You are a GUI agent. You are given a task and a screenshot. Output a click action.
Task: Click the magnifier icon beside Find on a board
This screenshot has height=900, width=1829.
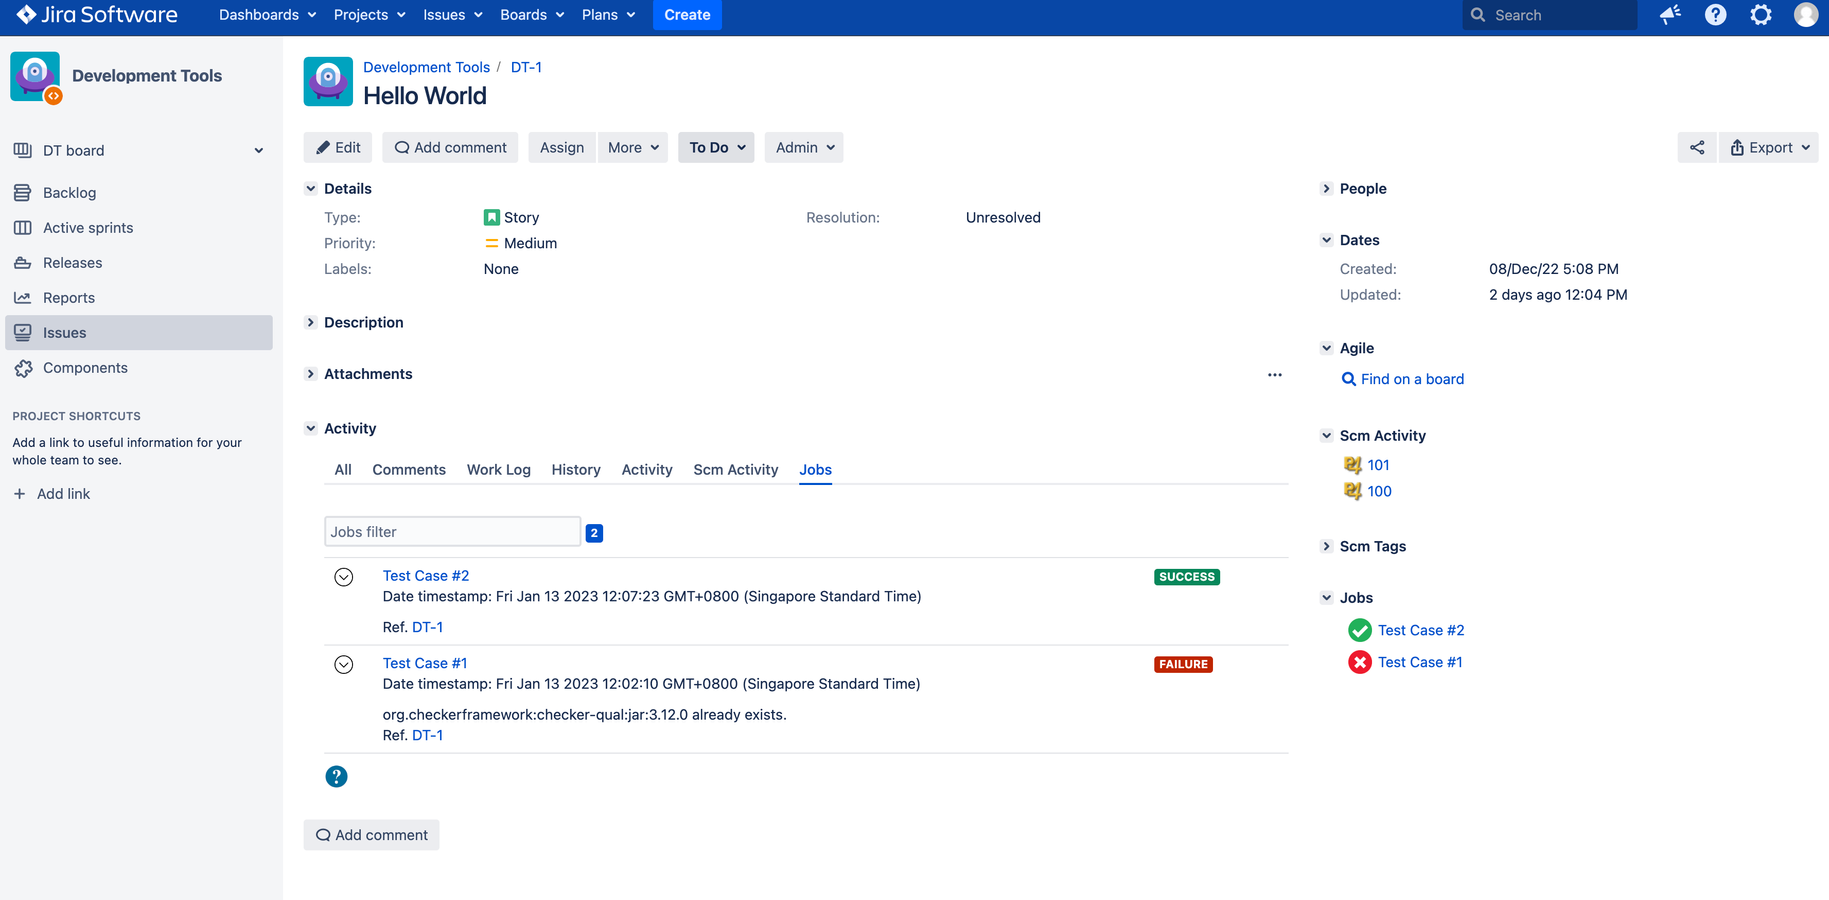[x=1348, y=379]
